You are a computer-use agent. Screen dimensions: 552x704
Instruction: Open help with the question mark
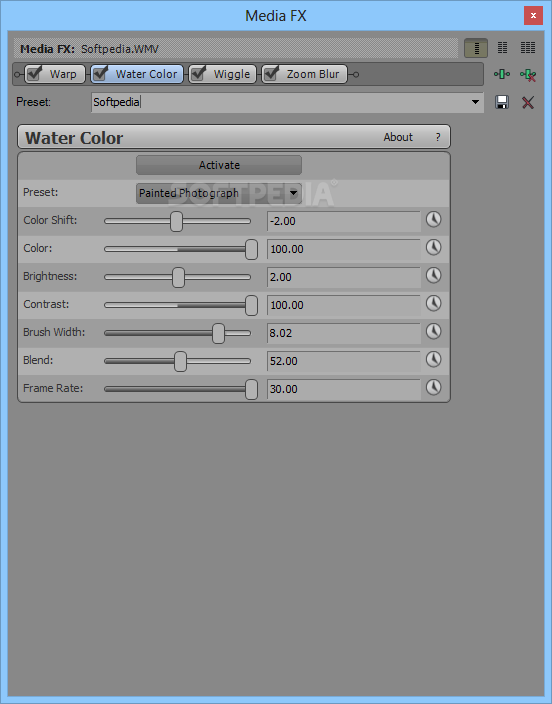click(438, 137)
